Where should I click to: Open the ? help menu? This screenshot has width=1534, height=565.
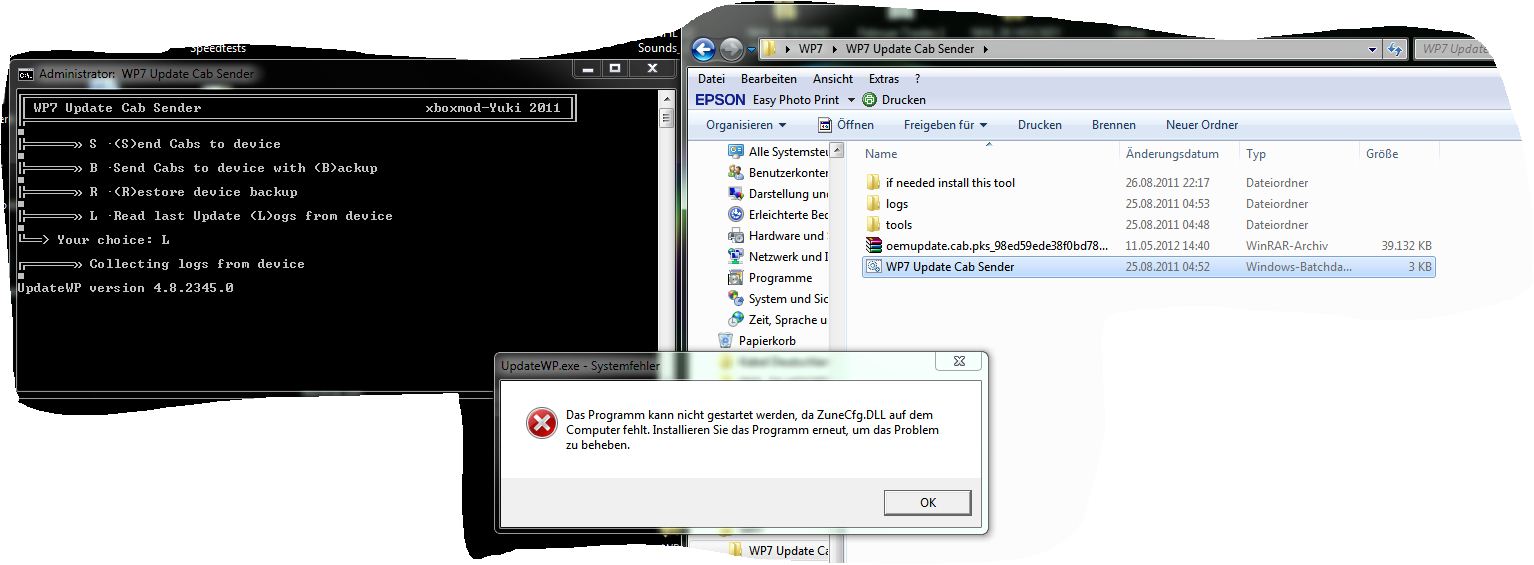click(x=917, y=79)
